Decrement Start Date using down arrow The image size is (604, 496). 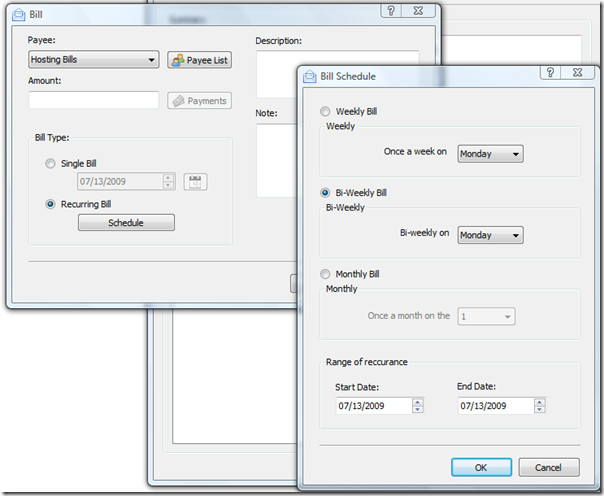[418, 410]
